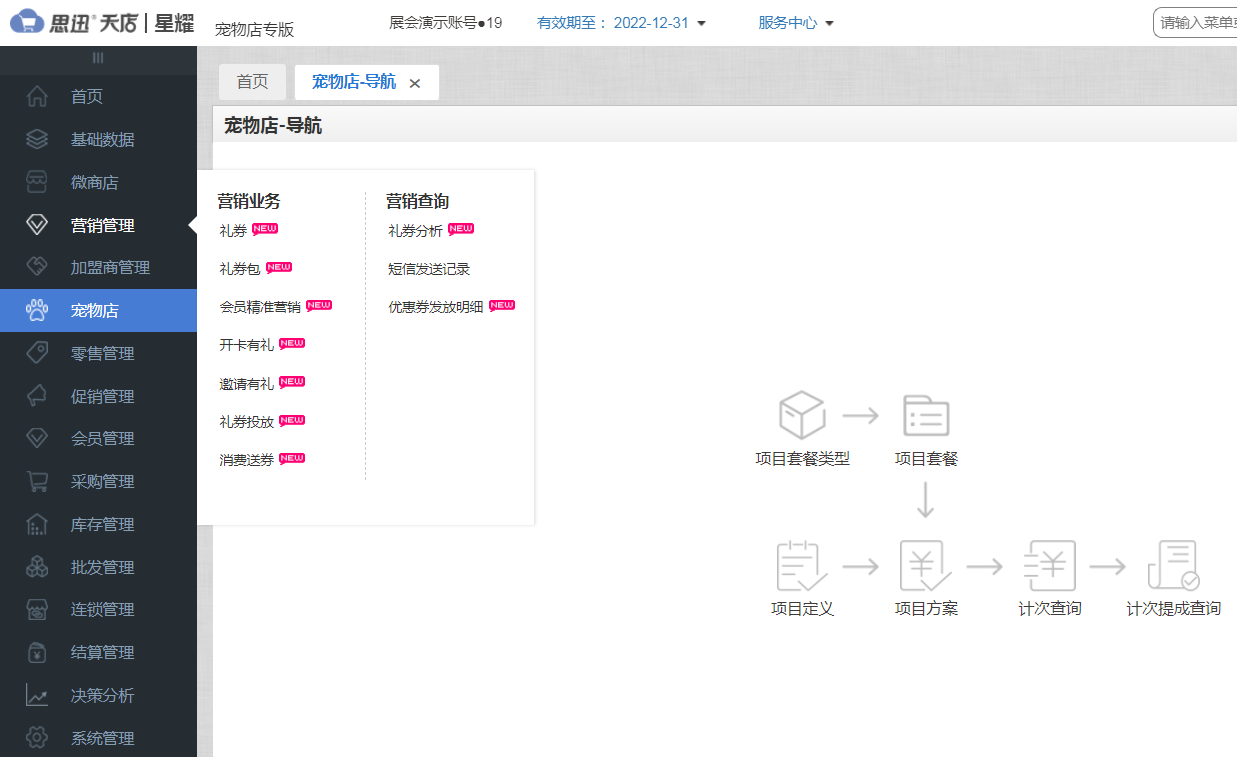
Task: Open the 加盟商管理 sidebar icon
Action: click(x=37, y=267)
